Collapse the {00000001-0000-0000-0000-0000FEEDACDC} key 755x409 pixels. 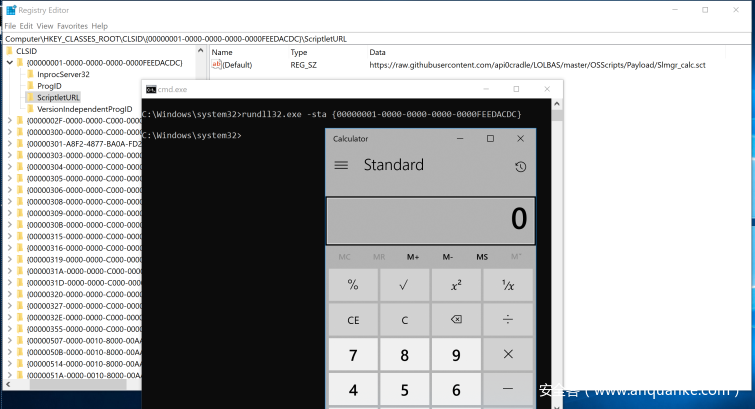[x=10, y=63]
